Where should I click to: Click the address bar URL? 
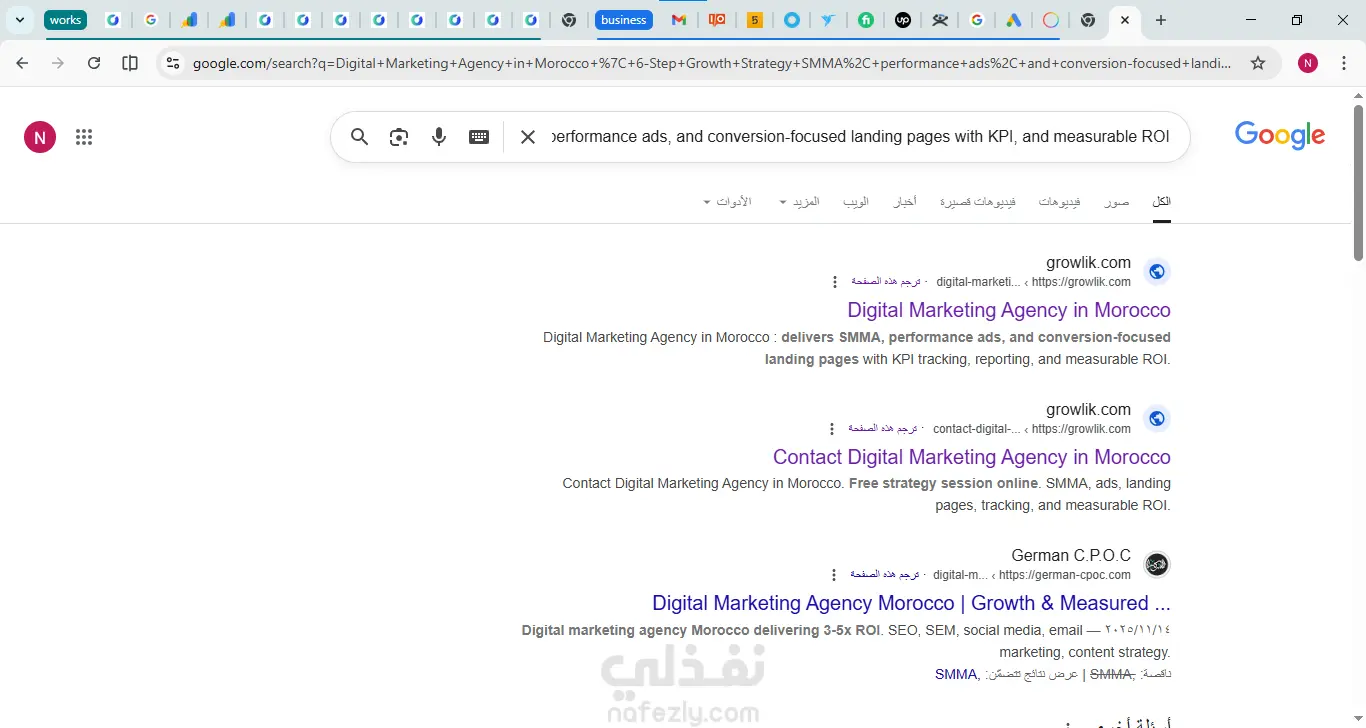pos(712,63)
